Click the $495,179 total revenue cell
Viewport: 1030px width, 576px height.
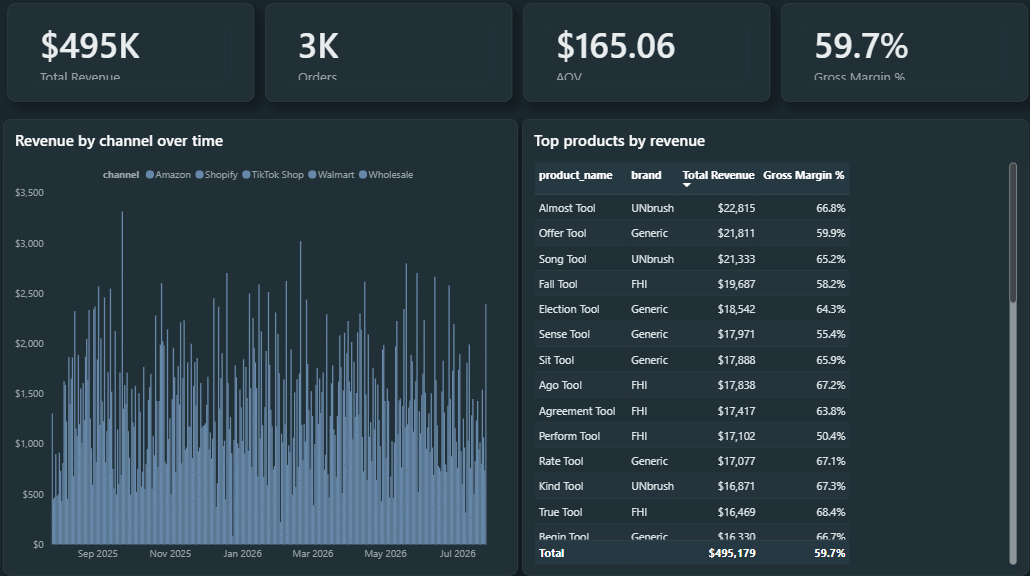click(x=732, y=553)
